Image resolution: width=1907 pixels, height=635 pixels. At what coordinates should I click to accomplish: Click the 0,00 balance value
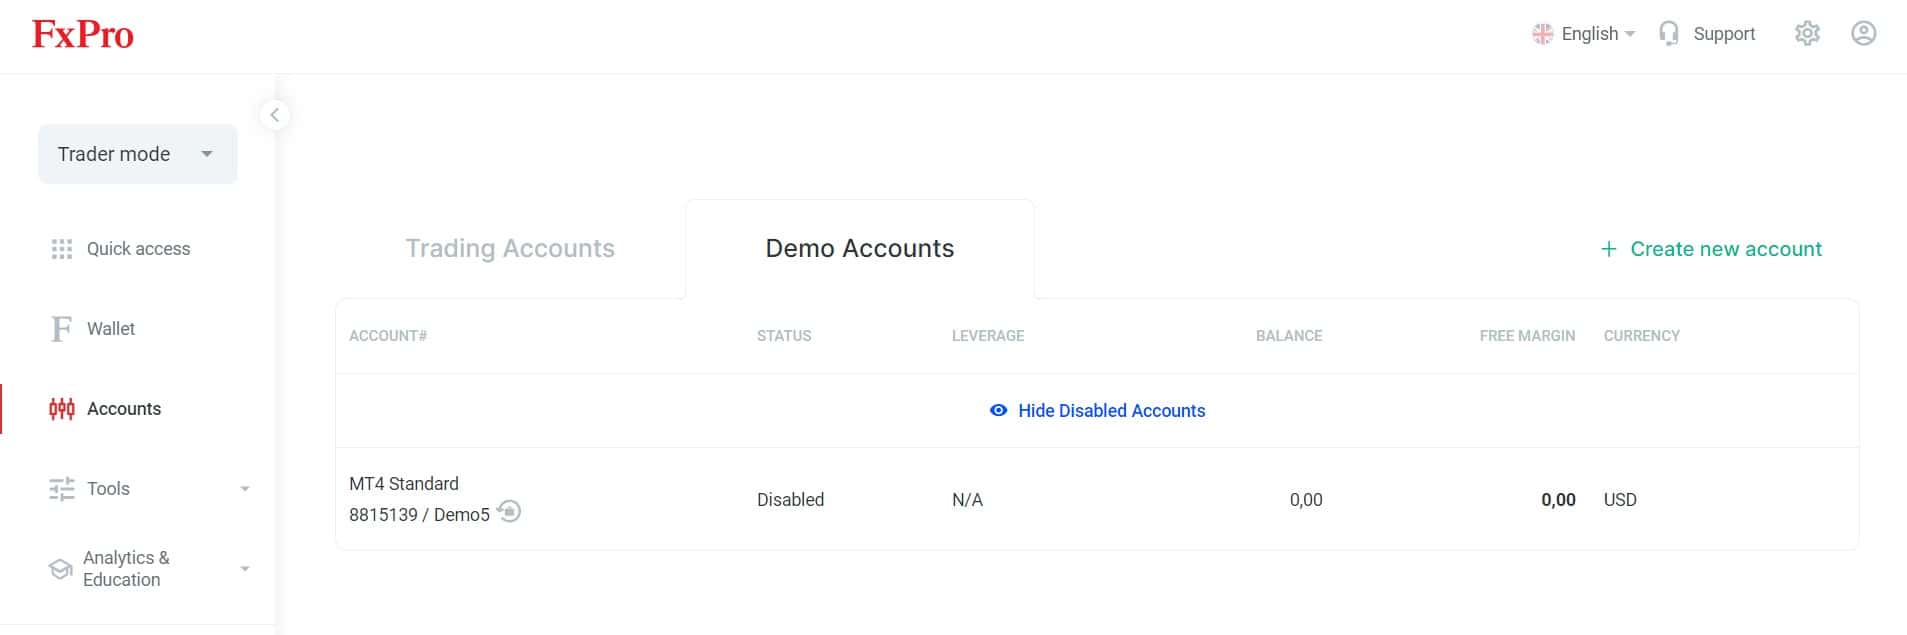tap(1306, 500)
